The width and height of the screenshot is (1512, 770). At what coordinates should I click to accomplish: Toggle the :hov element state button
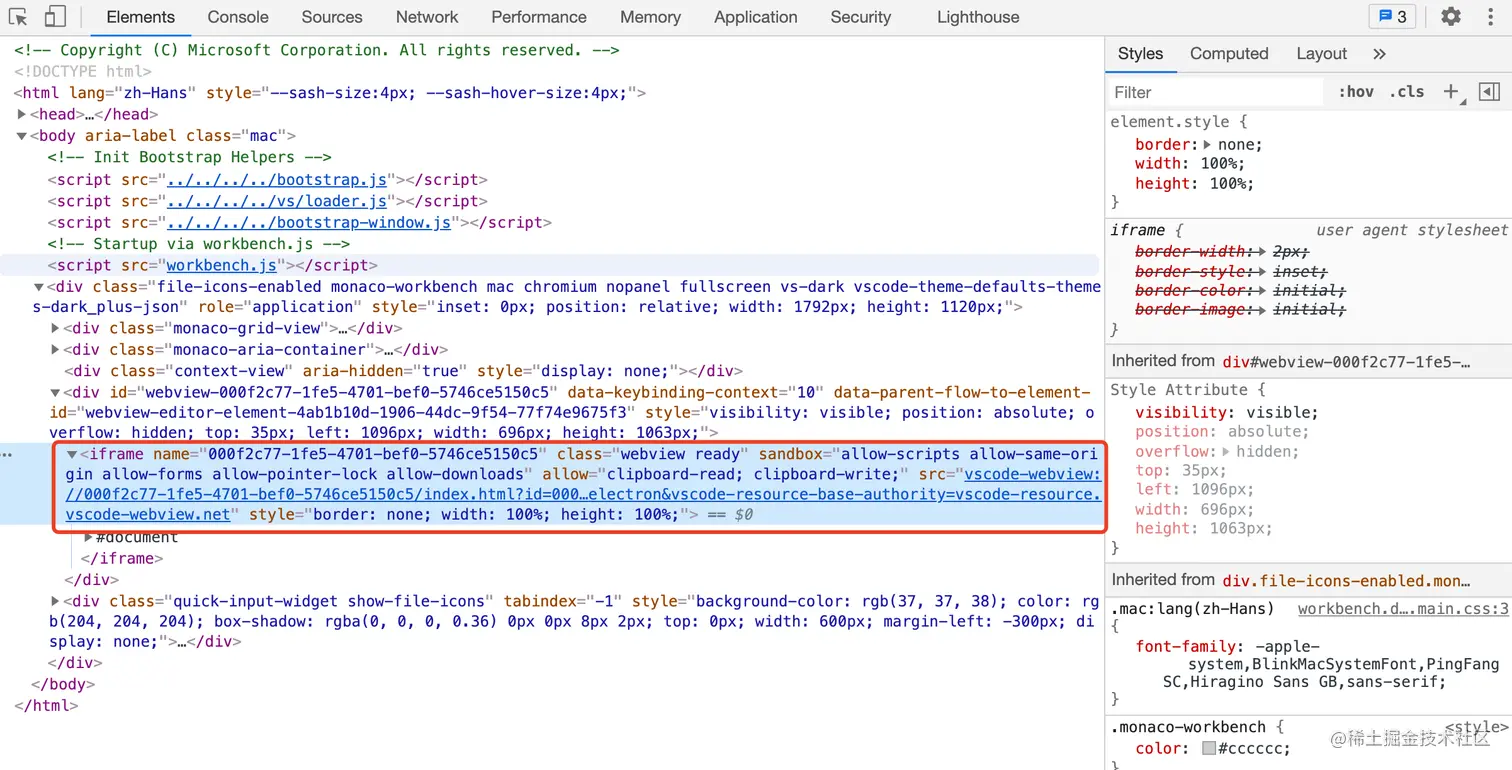tap(1356, 92)
